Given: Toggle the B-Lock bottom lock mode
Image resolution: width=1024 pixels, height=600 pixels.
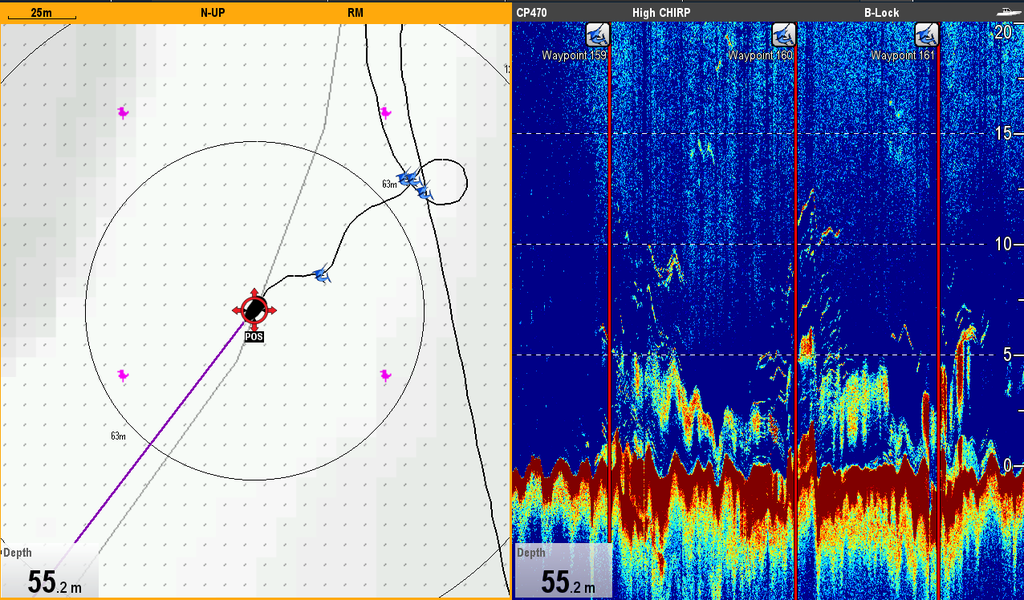Looking at the screenshot, I should coord(881,12).
